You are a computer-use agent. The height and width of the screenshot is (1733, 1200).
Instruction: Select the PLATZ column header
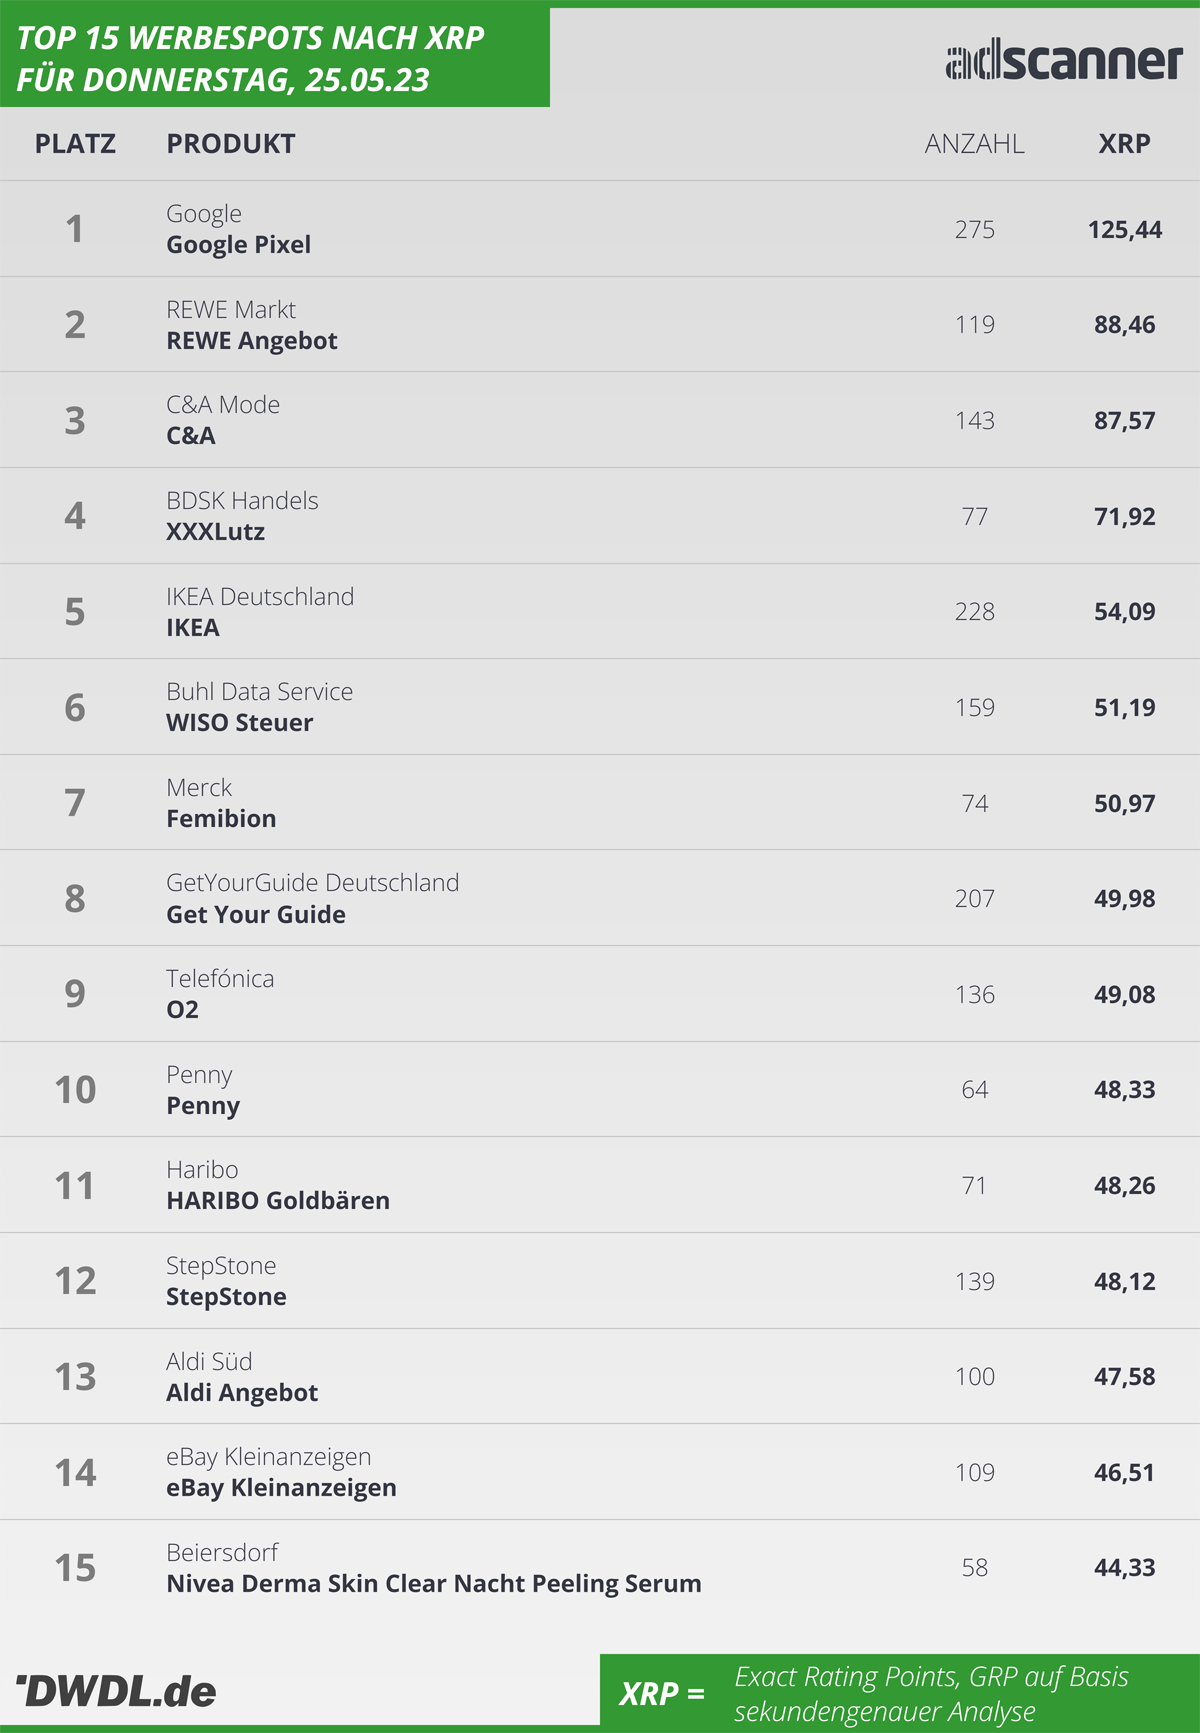coord(75,144)
